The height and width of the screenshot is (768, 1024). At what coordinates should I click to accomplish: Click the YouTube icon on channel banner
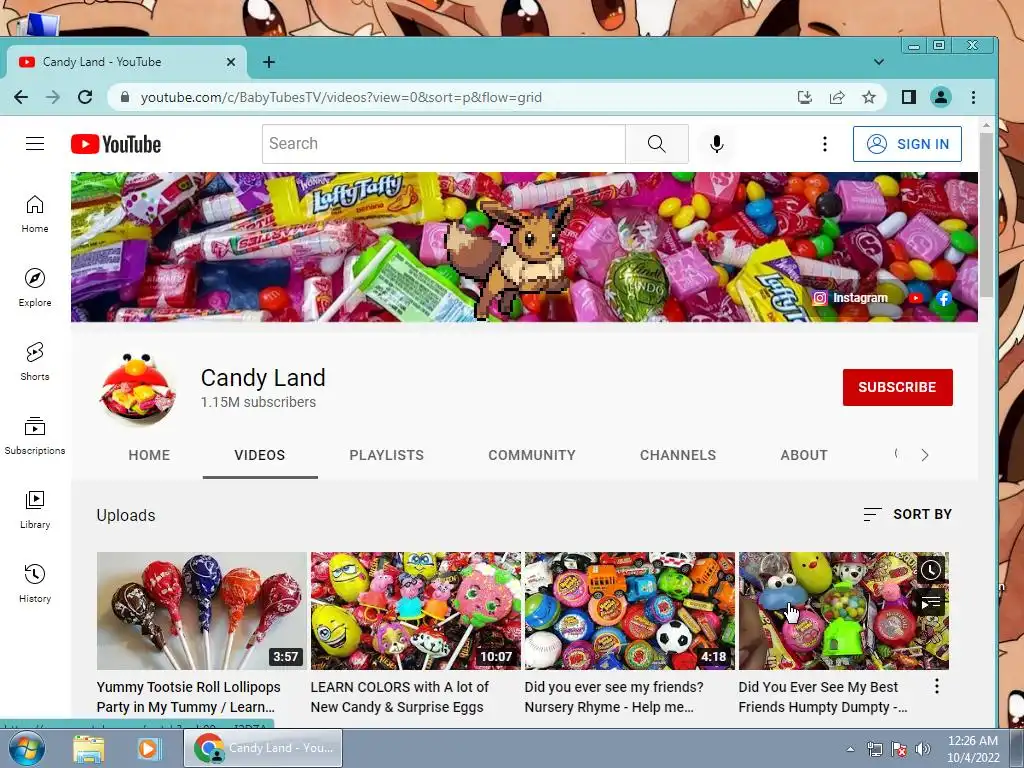click(916, 298)
